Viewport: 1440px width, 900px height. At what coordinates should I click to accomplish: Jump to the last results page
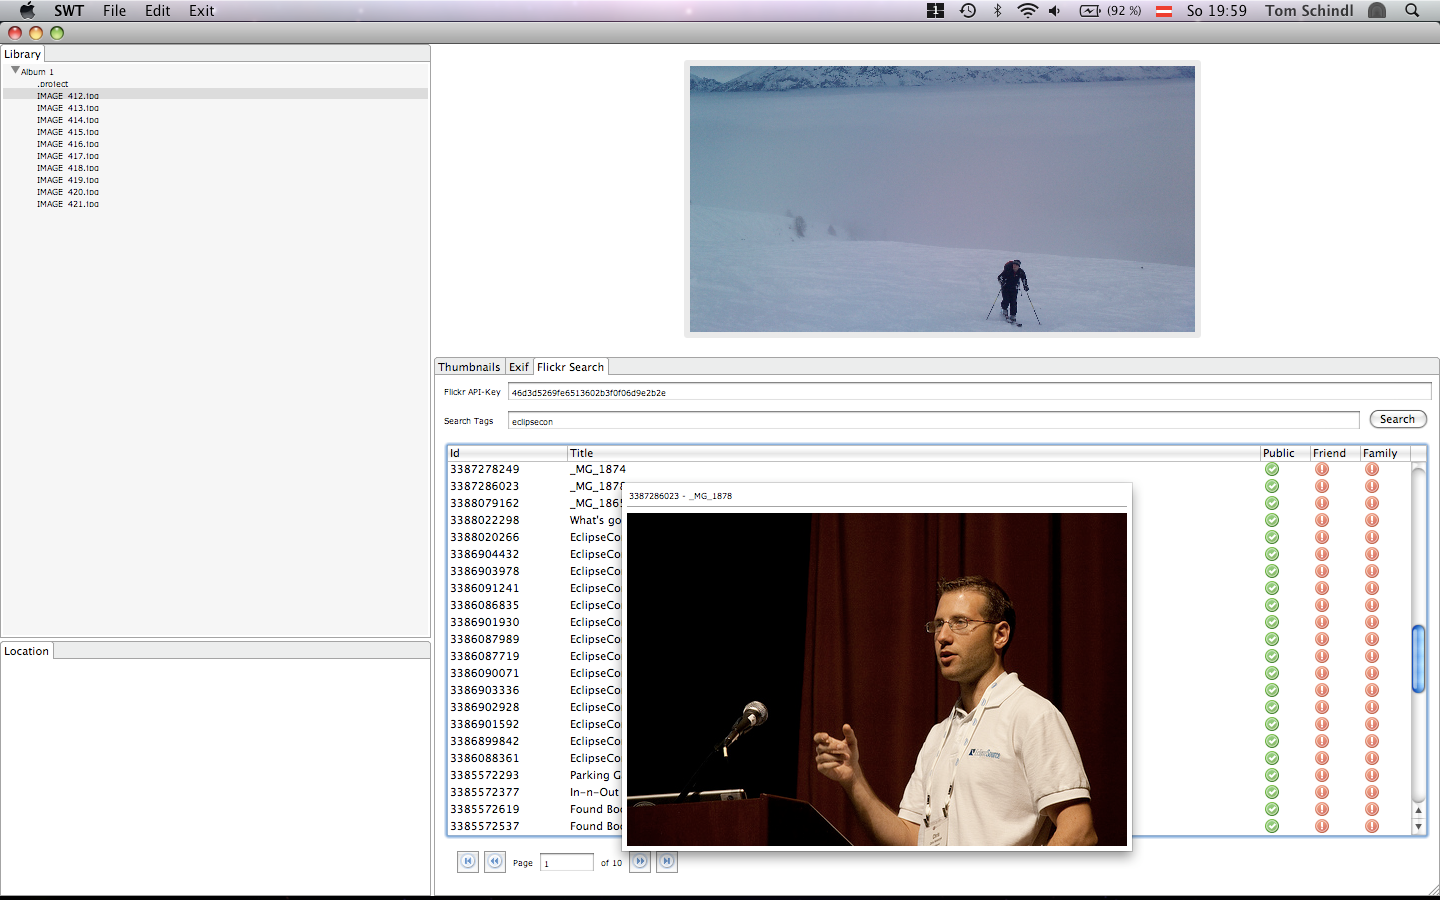[667, 861]
